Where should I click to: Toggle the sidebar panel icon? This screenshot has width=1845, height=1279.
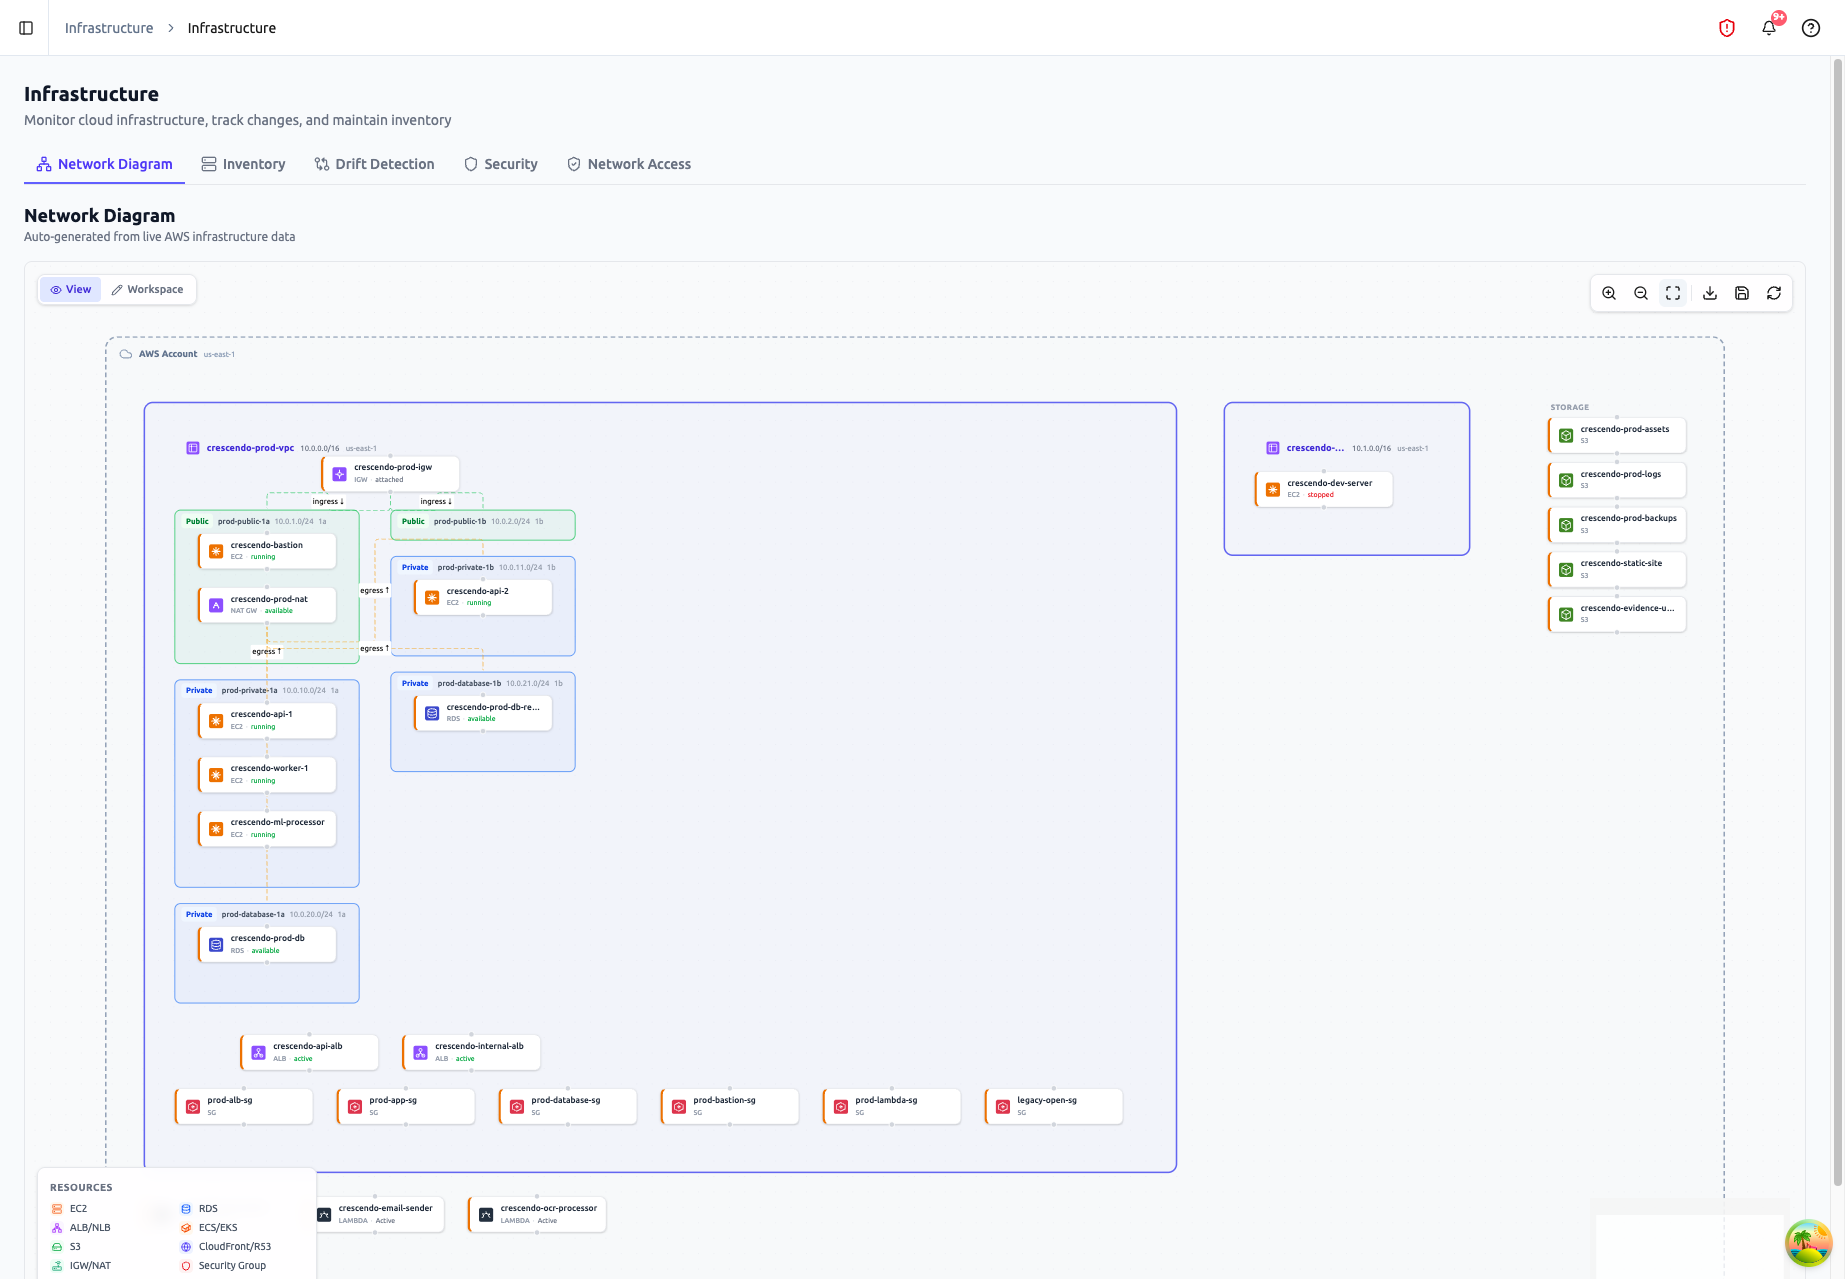(27, 28)
